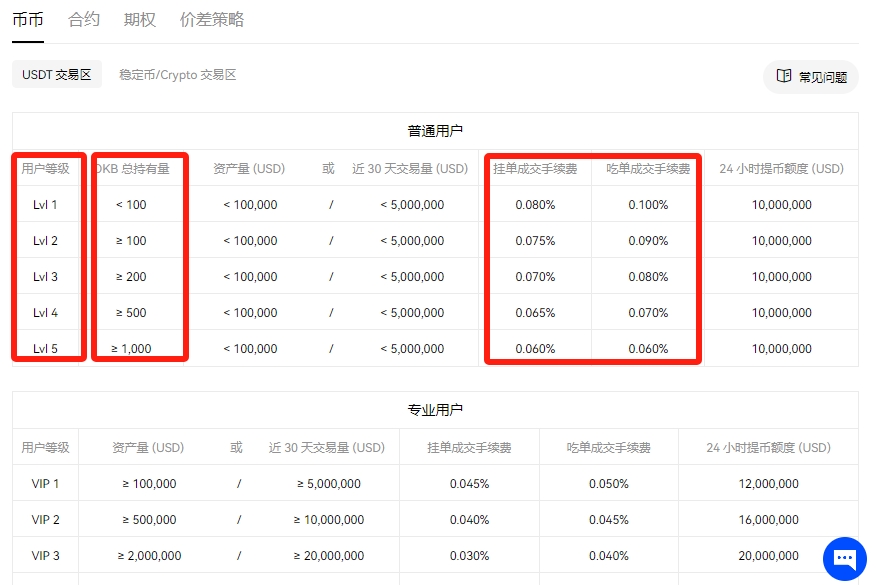877x585 pixels.
Task: Click VIP 3 trading volume ≥ 20,000,000
Action: tap(329, 556)
